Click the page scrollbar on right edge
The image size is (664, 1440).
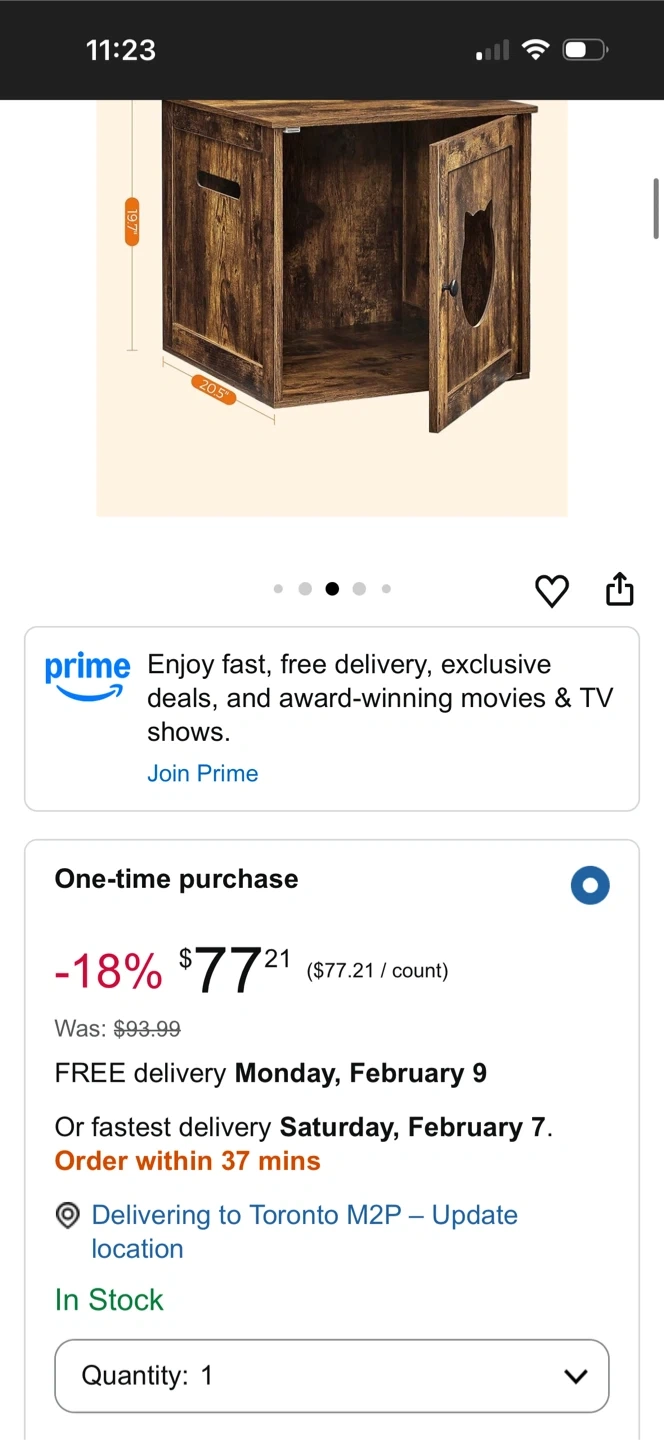point(656,208)
